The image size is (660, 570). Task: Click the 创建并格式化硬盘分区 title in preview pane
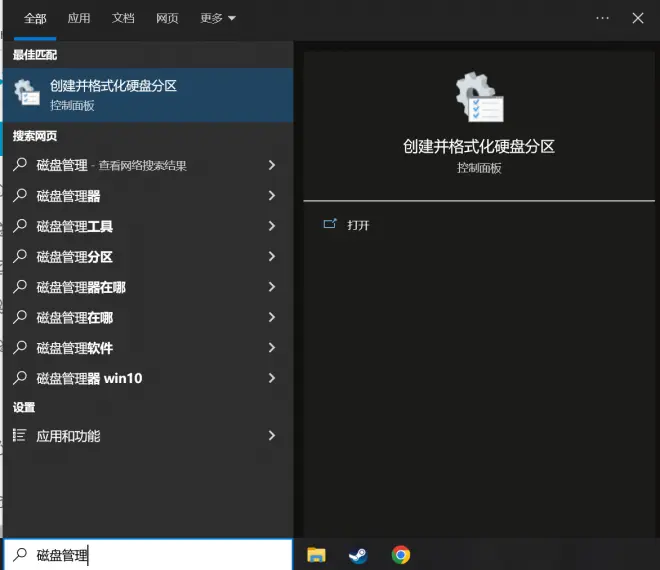pyautogui.click(x=479, y=146)
